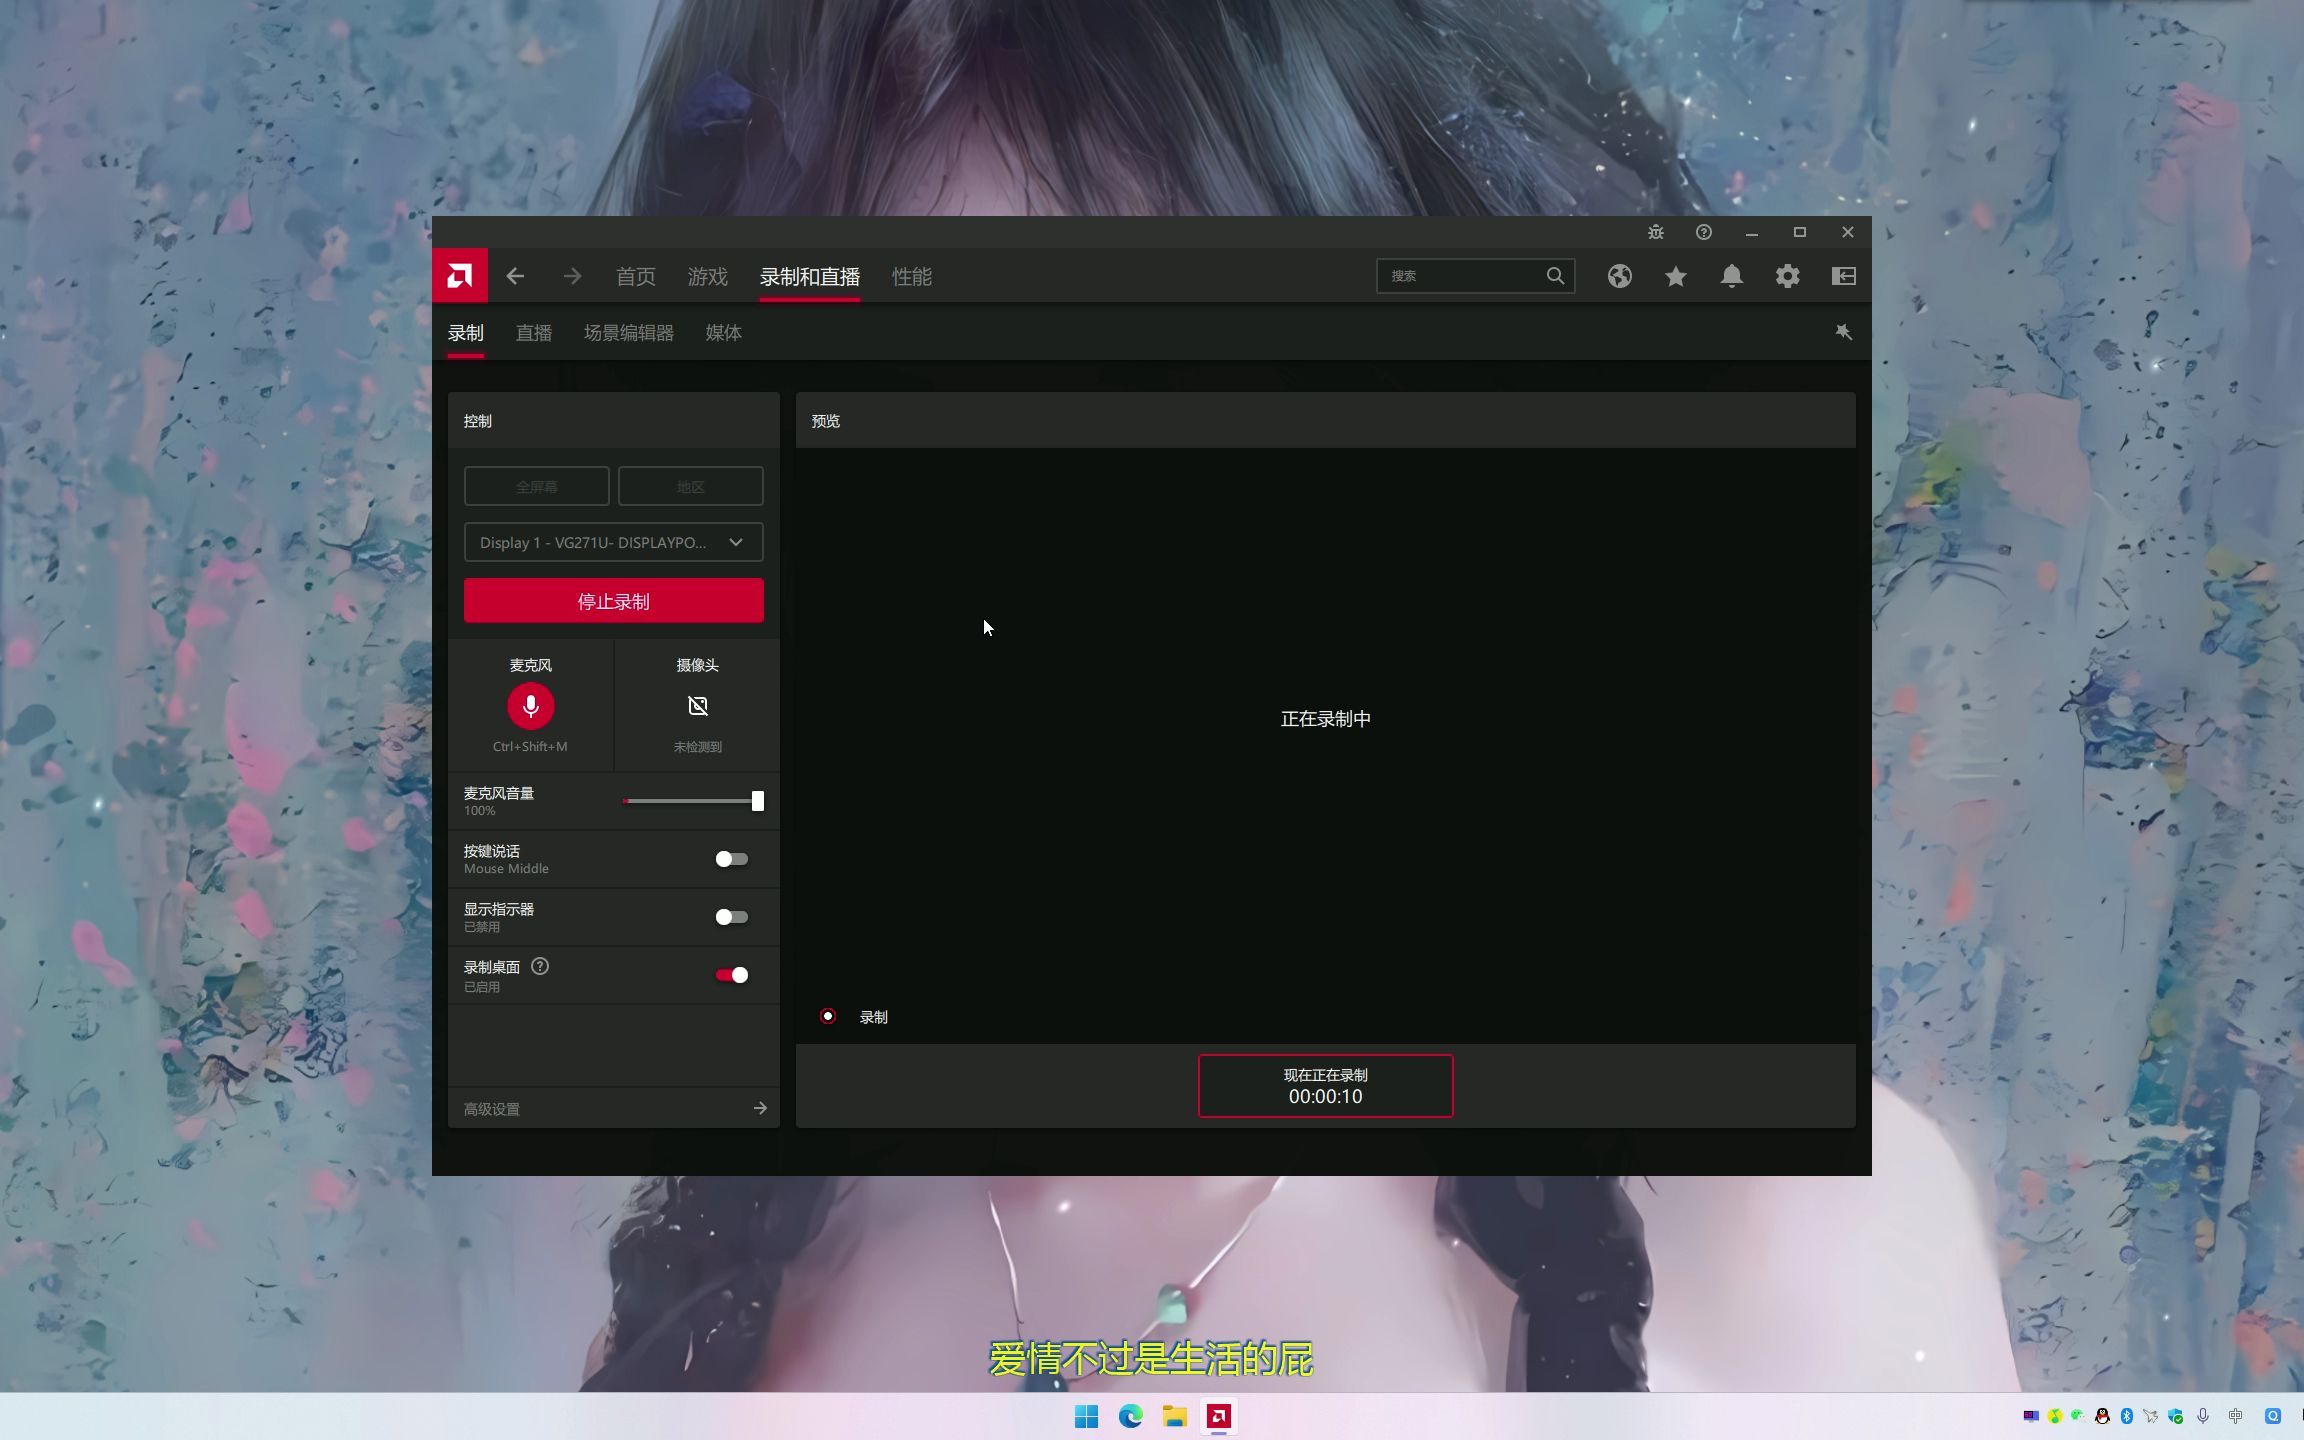Open notifications bell icon
Screen dimensions: 2304x1440
1731,276
